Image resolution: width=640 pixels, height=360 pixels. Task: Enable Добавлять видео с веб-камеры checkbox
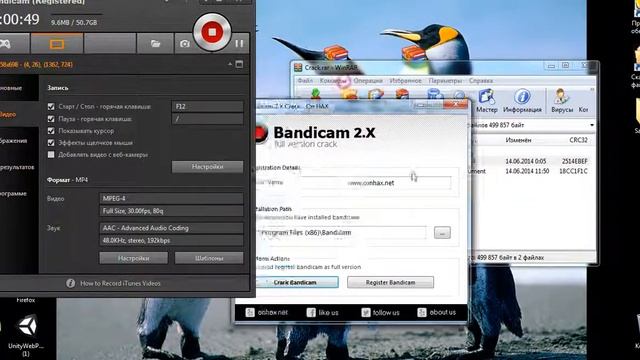click(51, 155)
